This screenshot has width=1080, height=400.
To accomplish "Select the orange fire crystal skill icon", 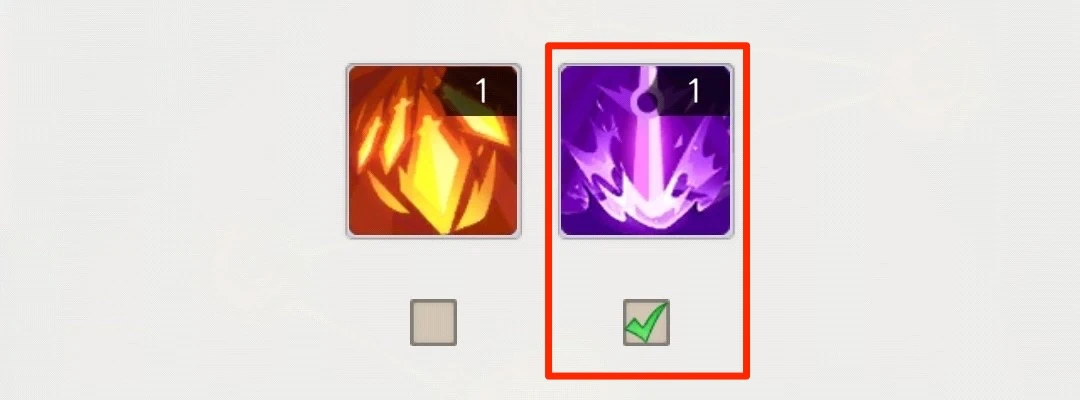I will pos(433,151).
